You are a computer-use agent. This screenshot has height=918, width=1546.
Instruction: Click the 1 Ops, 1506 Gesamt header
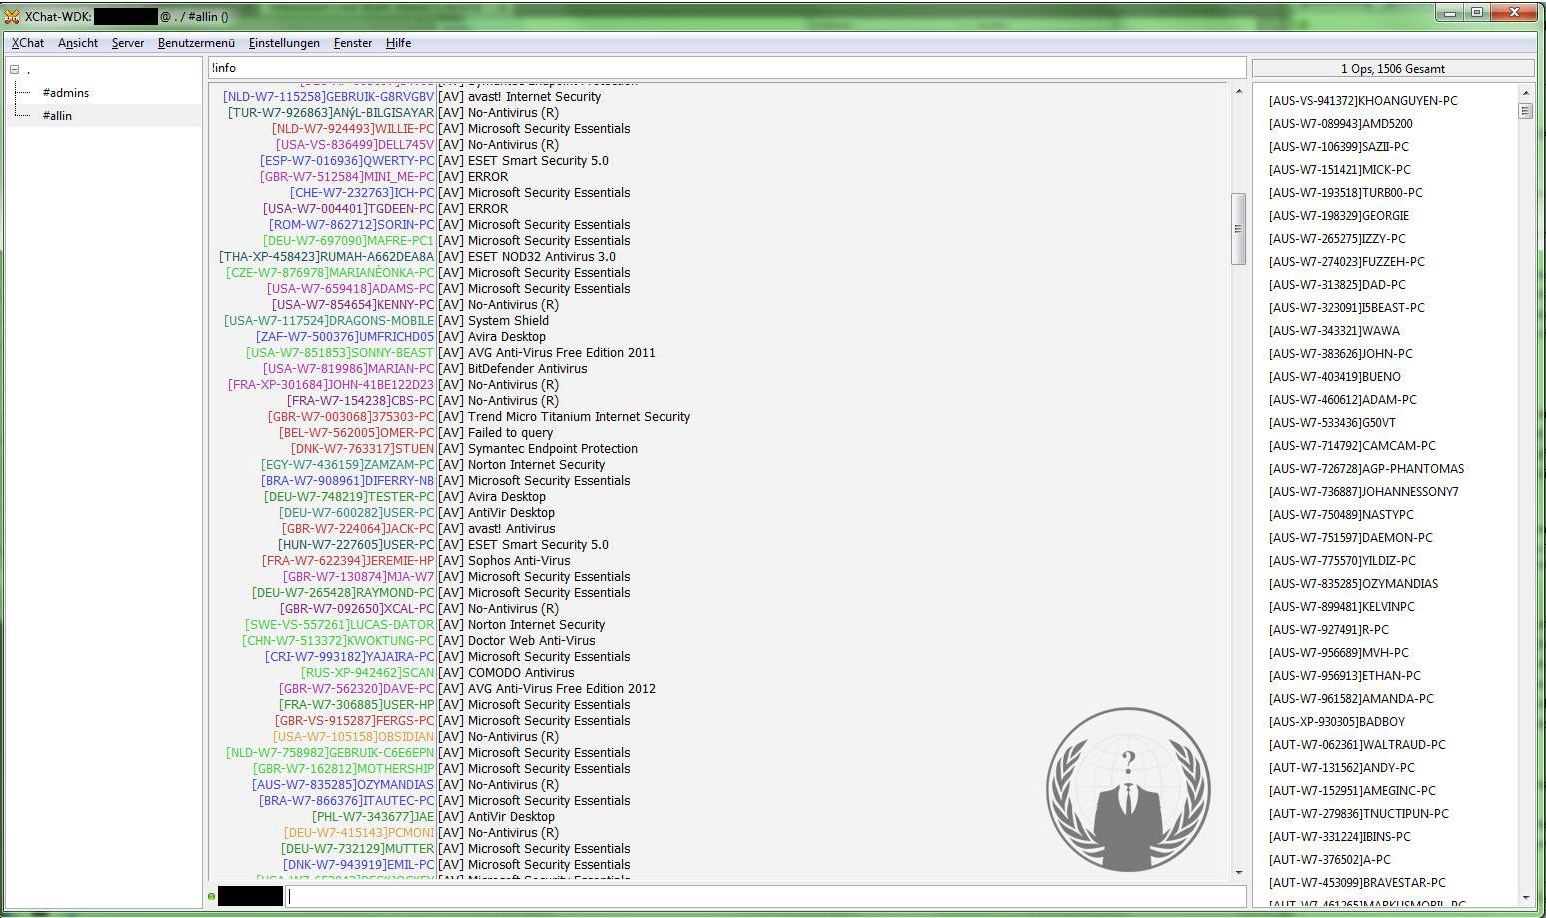pos(1393,69)
